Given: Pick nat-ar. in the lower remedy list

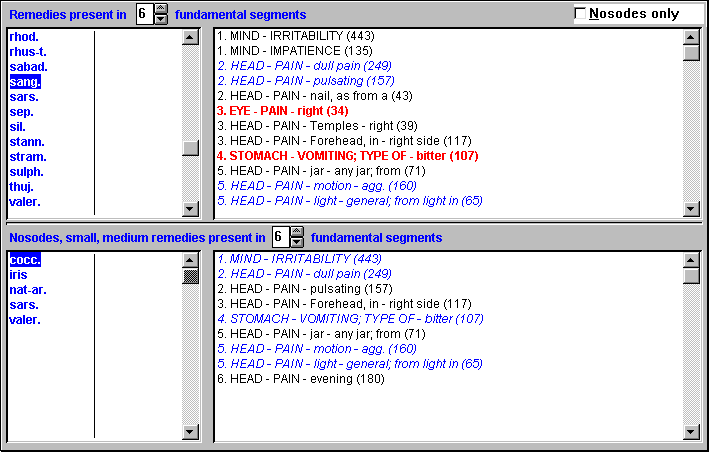Looking at the screenshot, I should click(x=27, y=290).
